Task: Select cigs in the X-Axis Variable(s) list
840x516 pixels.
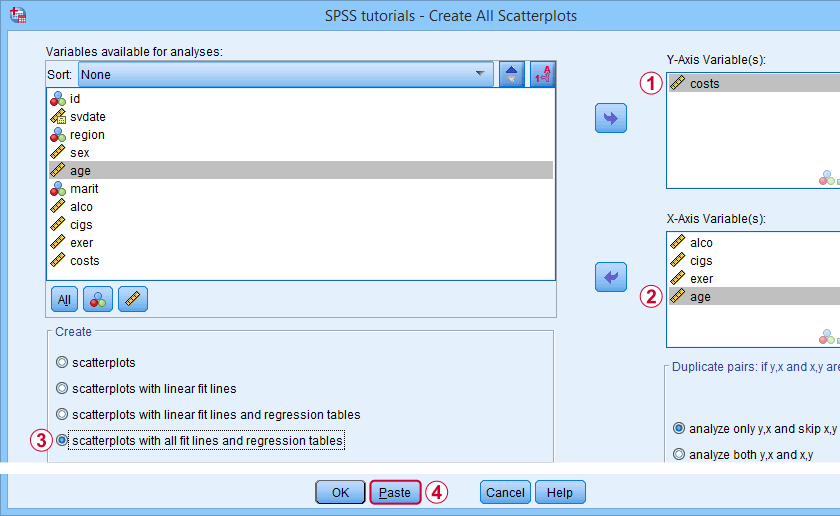Action: (x=754, y=260)
